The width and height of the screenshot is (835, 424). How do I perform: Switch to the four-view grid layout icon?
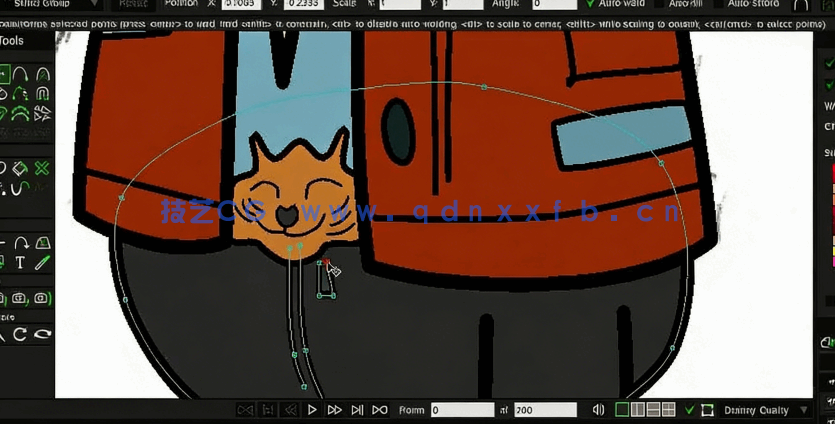click(669, 410)
